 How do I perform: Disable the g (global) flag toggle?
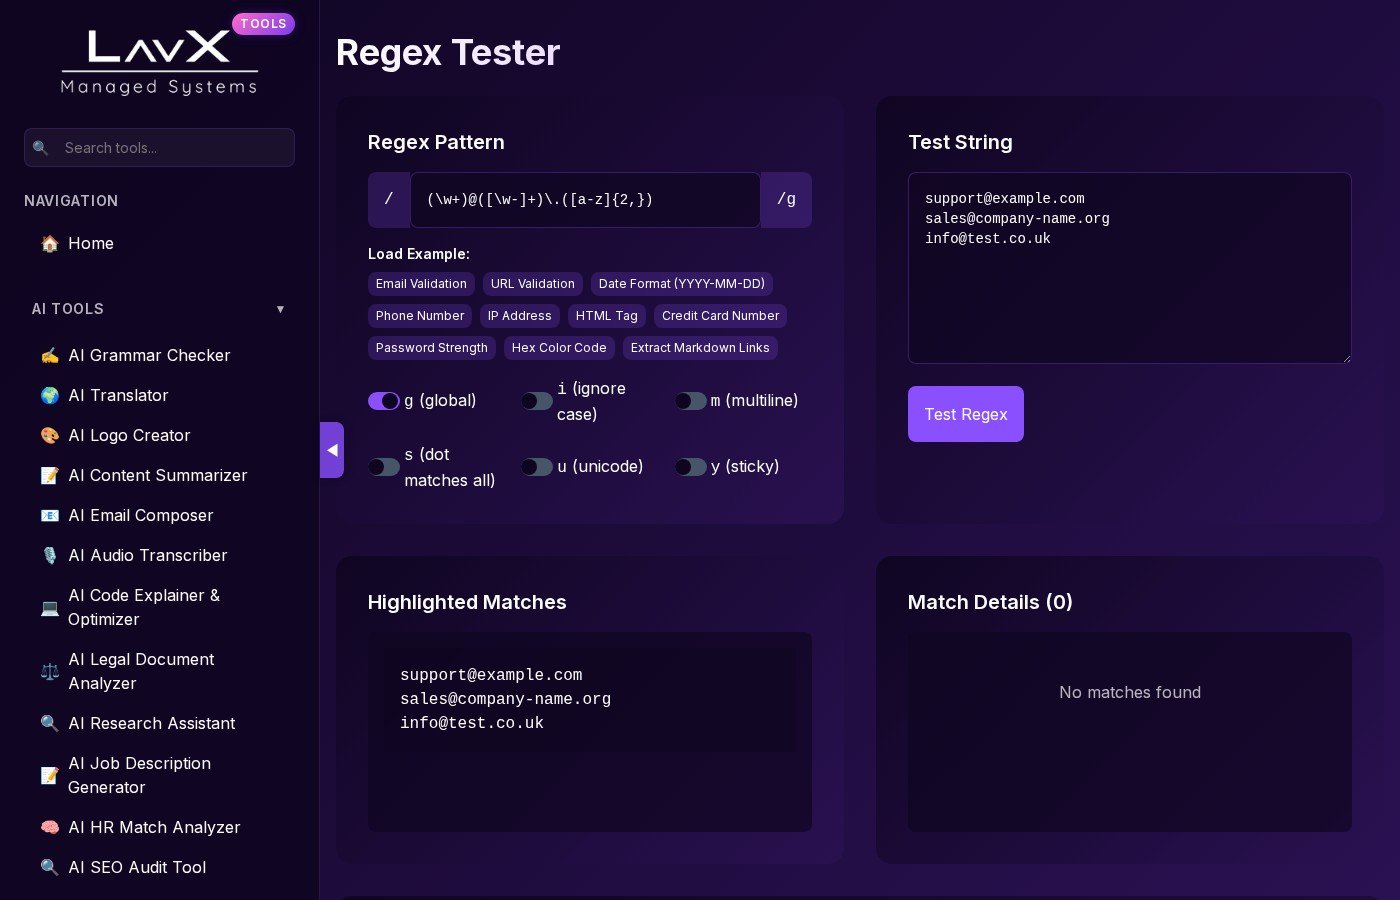[384, 401]
